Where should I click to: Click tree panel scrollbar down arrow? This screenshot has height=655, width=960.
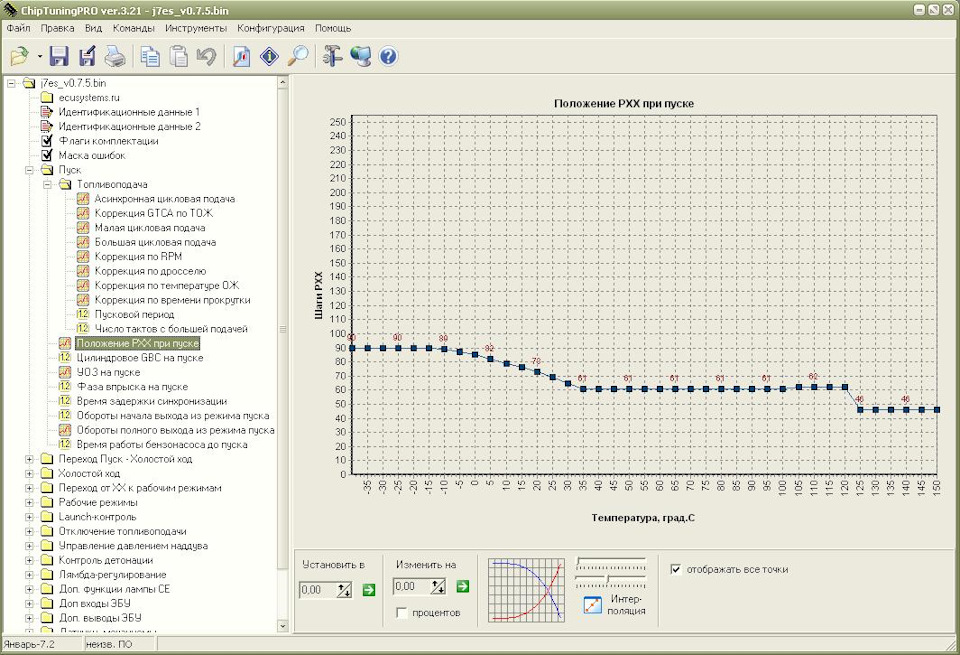click(x=282, y=626)
